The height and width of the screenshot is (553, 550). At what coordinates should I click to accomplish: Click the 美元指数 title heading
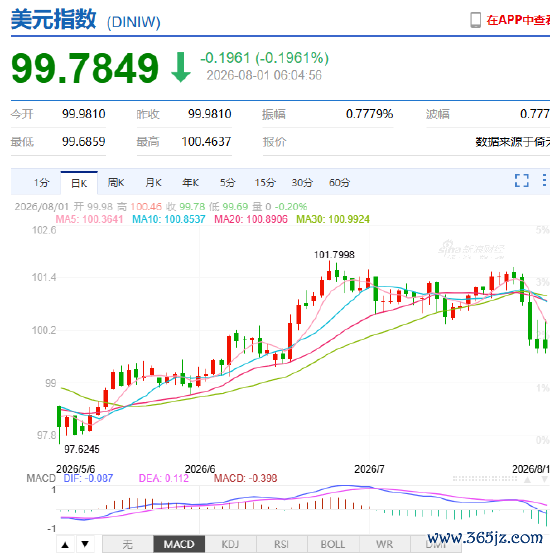click(x=53, y=19)
